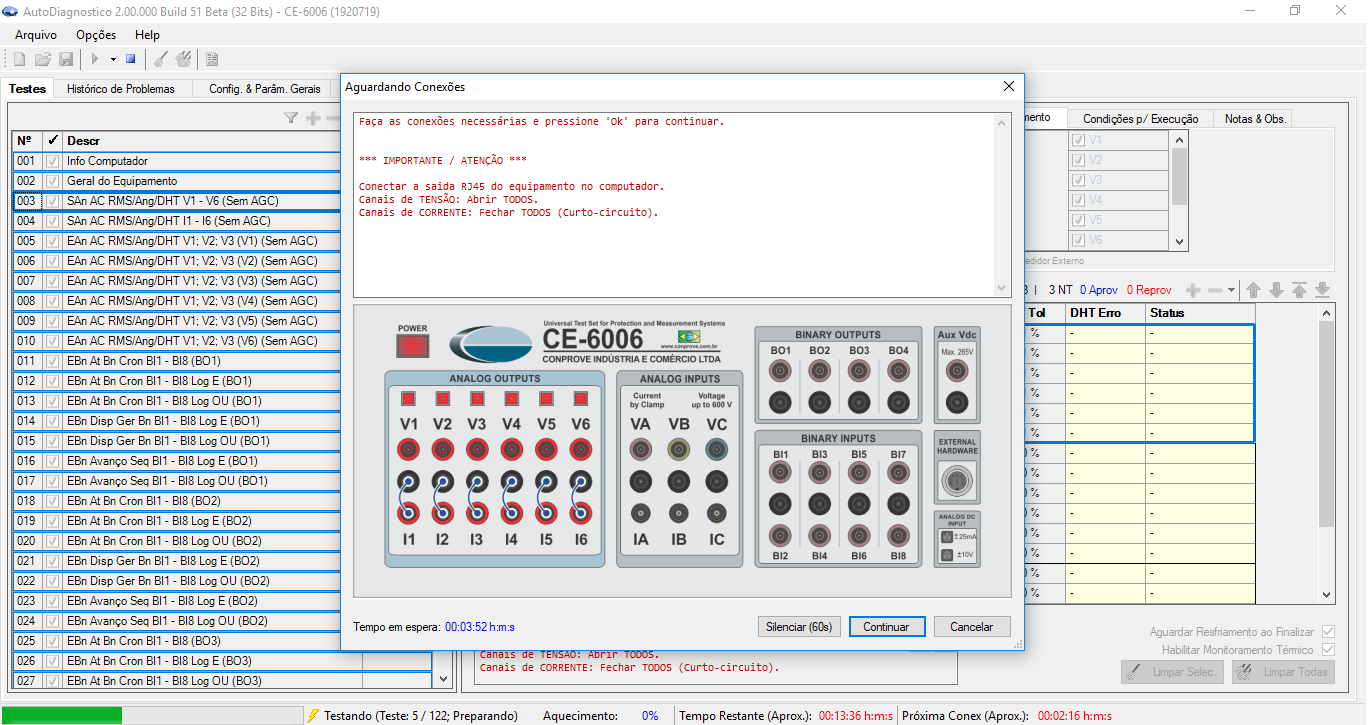Click scroll down arrow of test list

point(444,679)
